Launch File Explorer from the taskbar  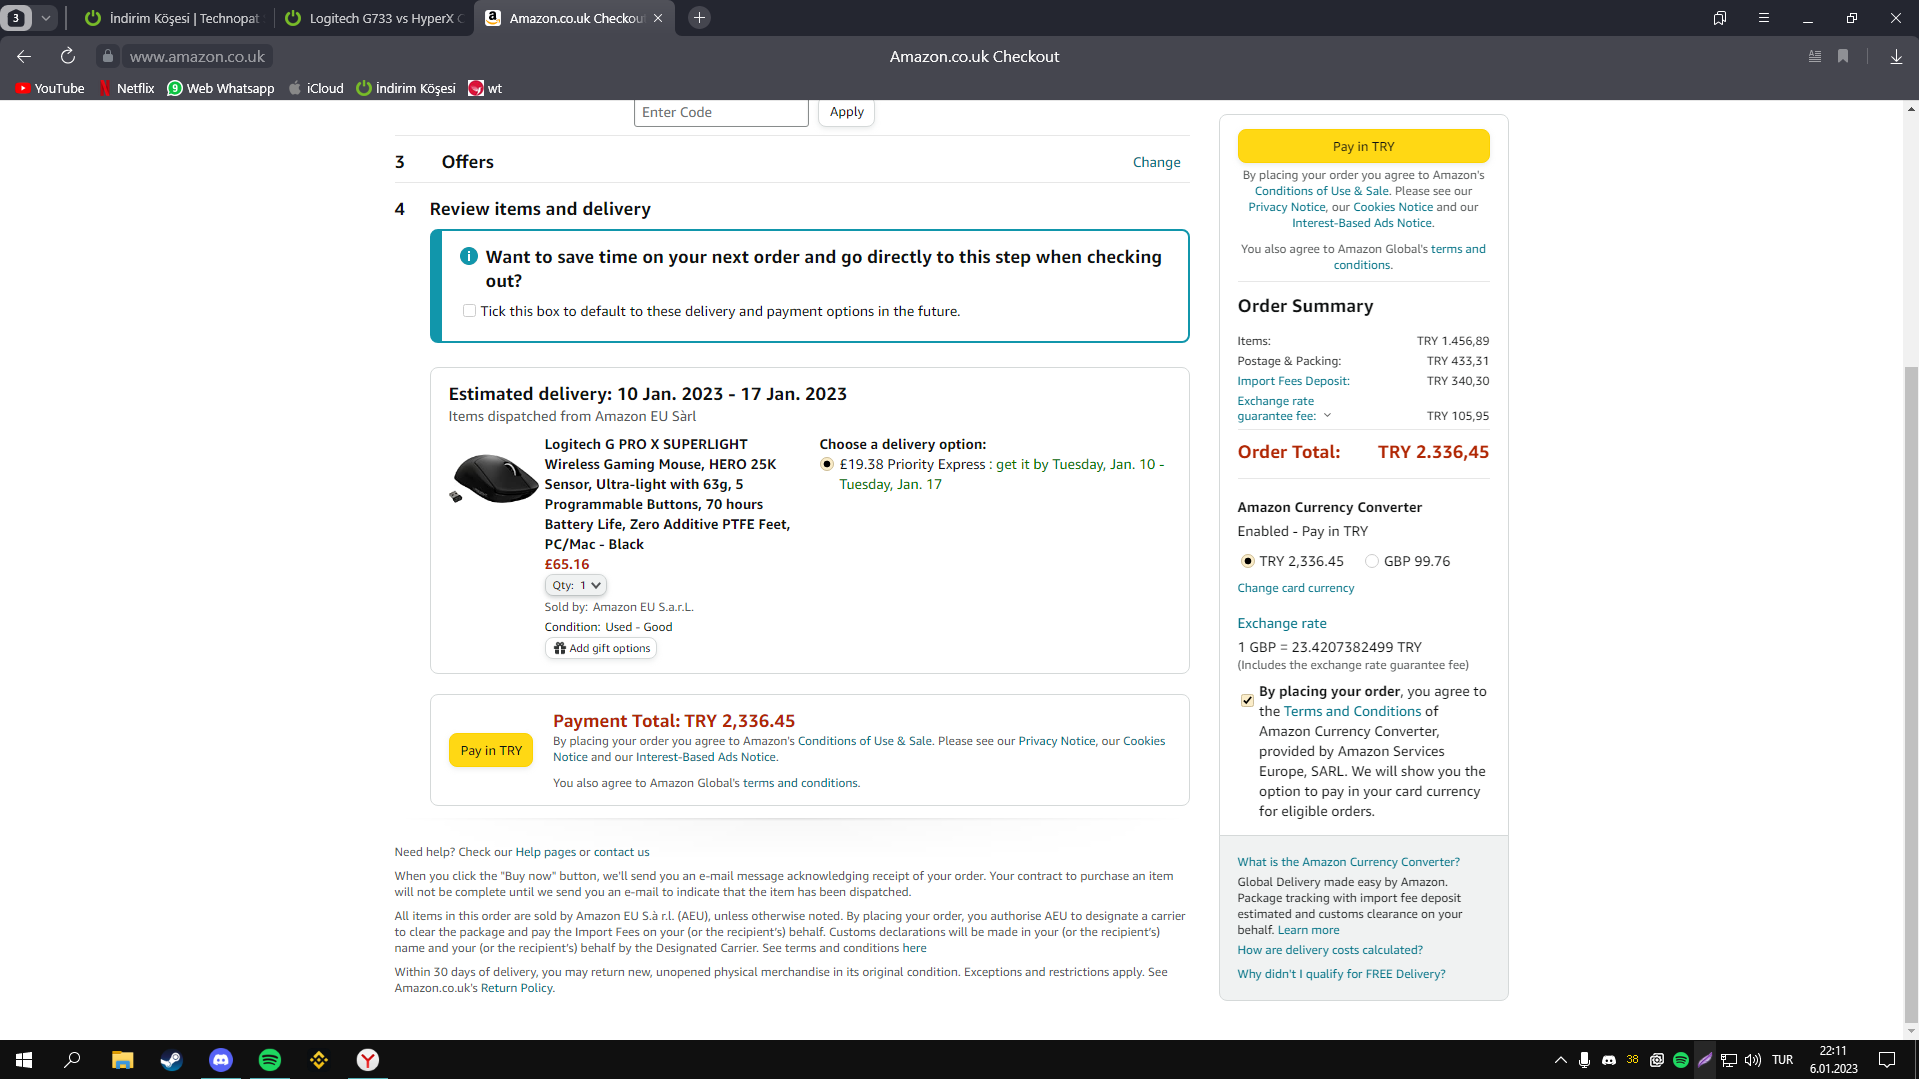122,1060
